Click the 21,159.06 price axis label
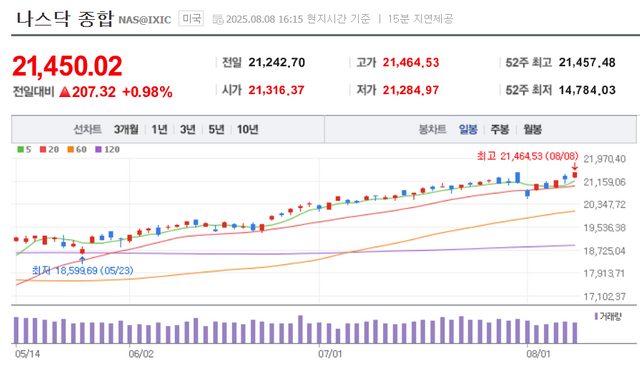Screen dimensions: 640x369 (x=605, y=182)
